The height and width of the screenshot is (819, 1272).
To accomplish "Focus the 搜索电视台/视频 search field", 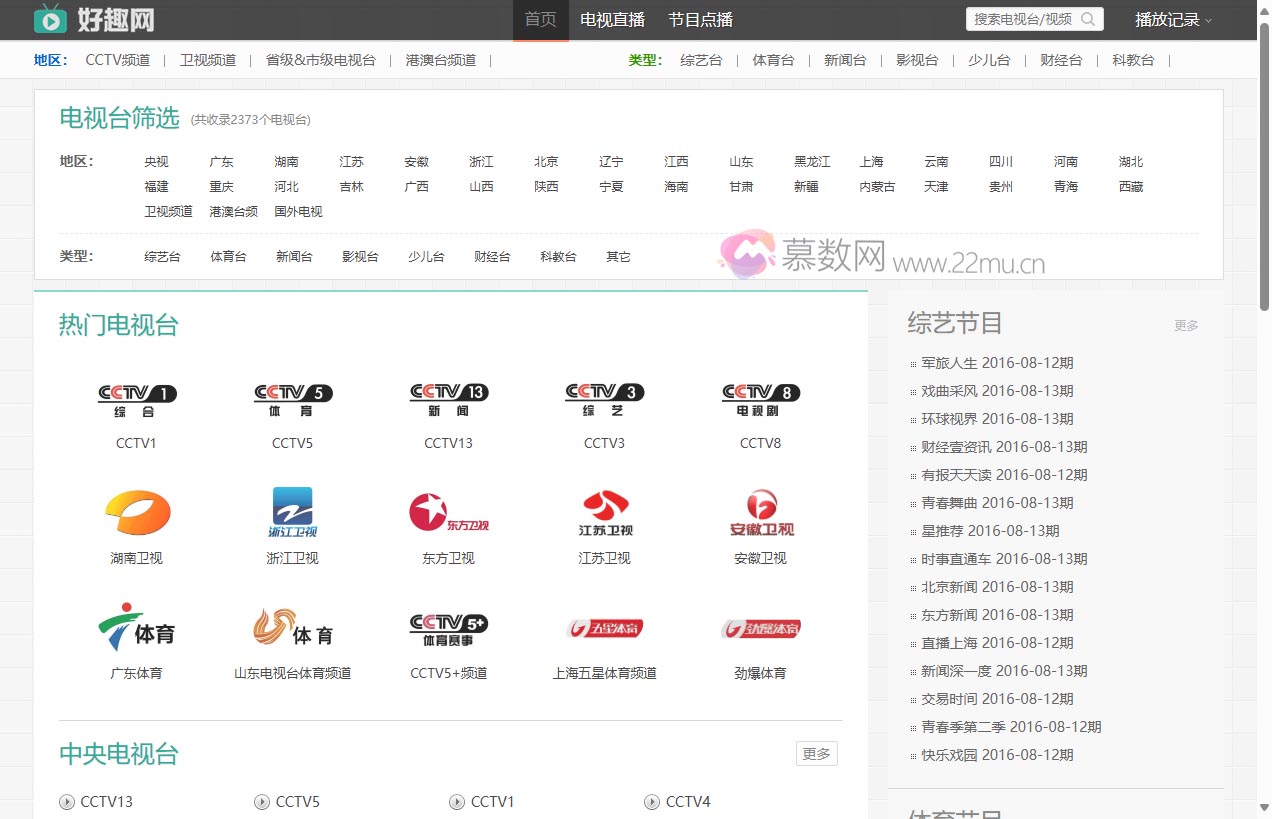I will (x=1021, y=19).
